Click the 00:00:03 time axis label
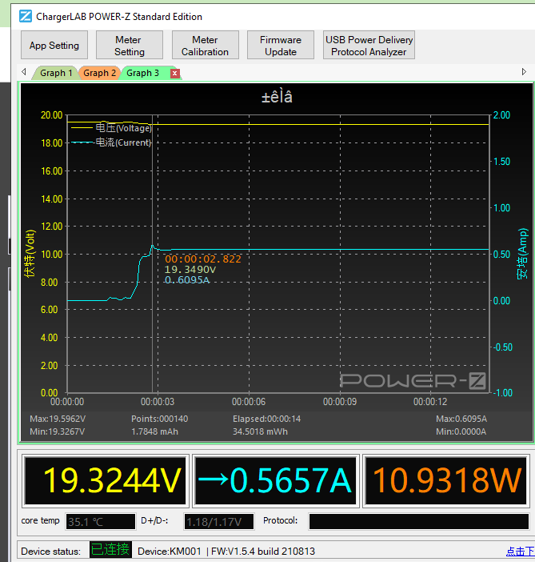 coord(157,401)
